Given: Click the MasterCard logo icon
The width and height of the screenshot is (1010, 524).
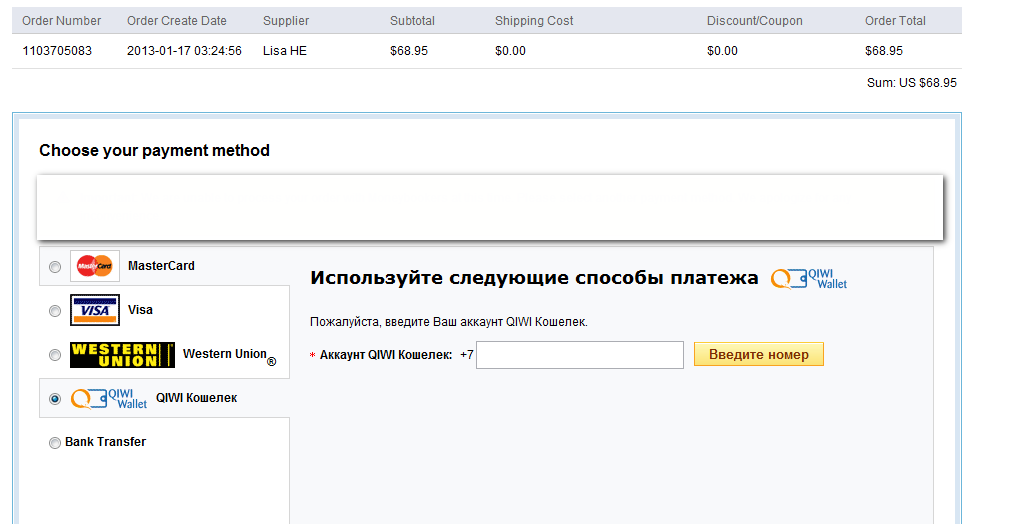Looking at the screenshot, I should click(95, 266).
